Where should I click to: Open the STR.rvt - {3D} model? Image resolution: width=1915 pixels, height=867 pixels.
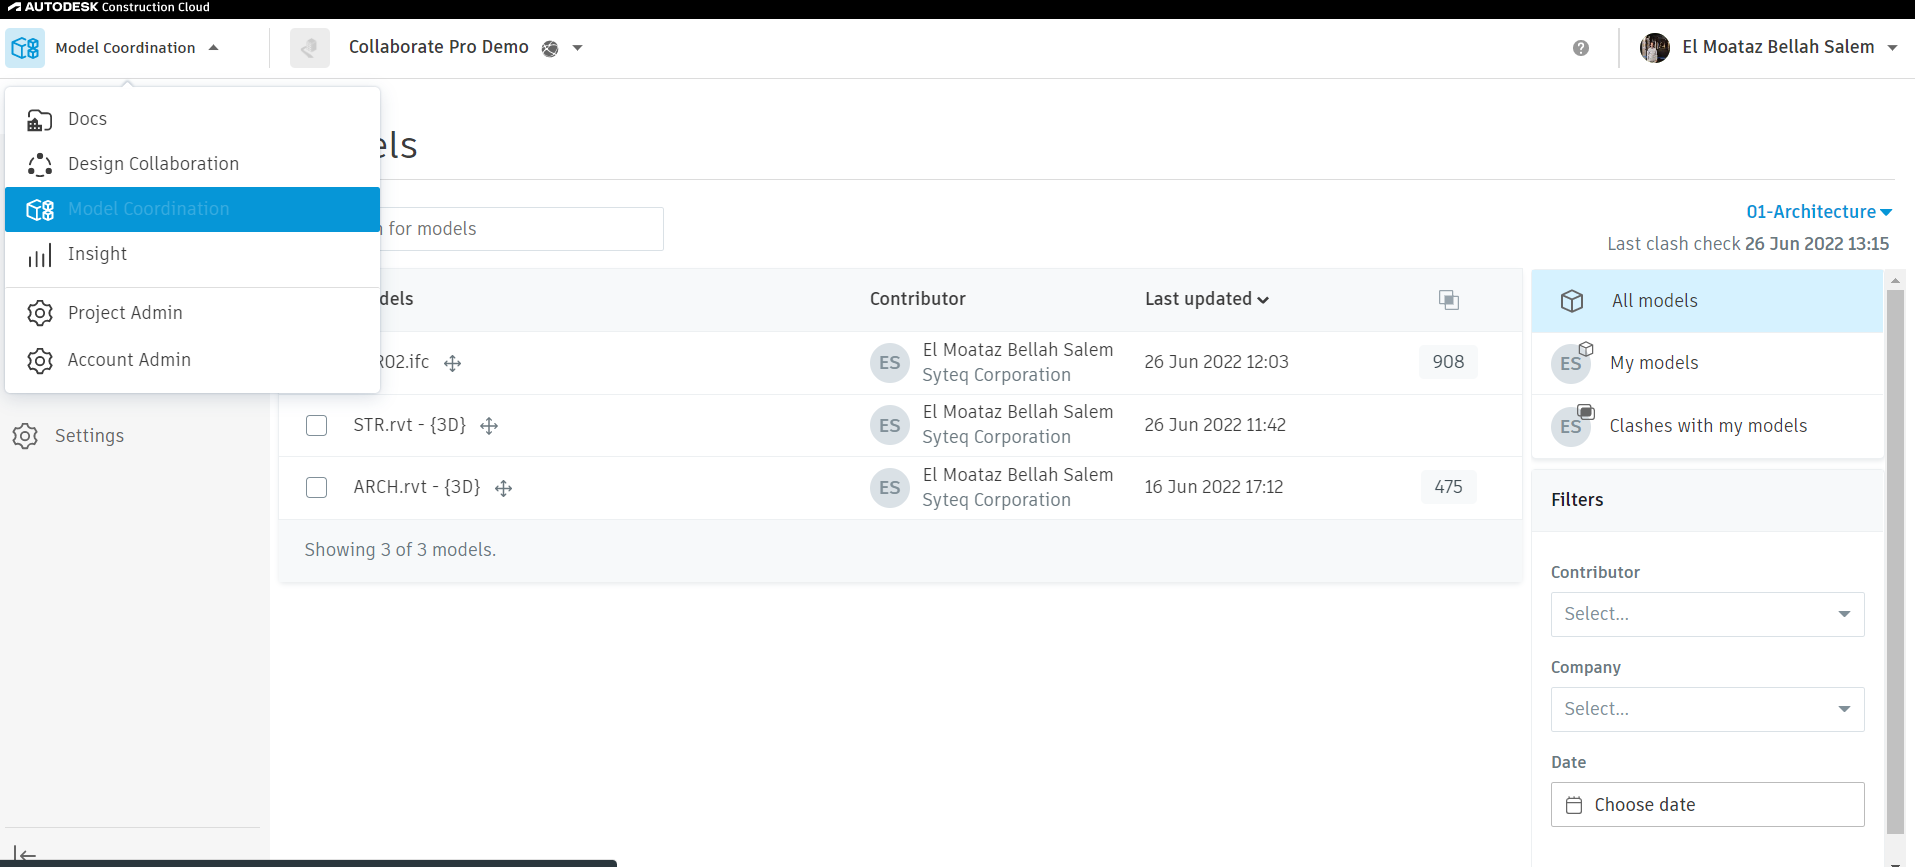pos(410,425)
